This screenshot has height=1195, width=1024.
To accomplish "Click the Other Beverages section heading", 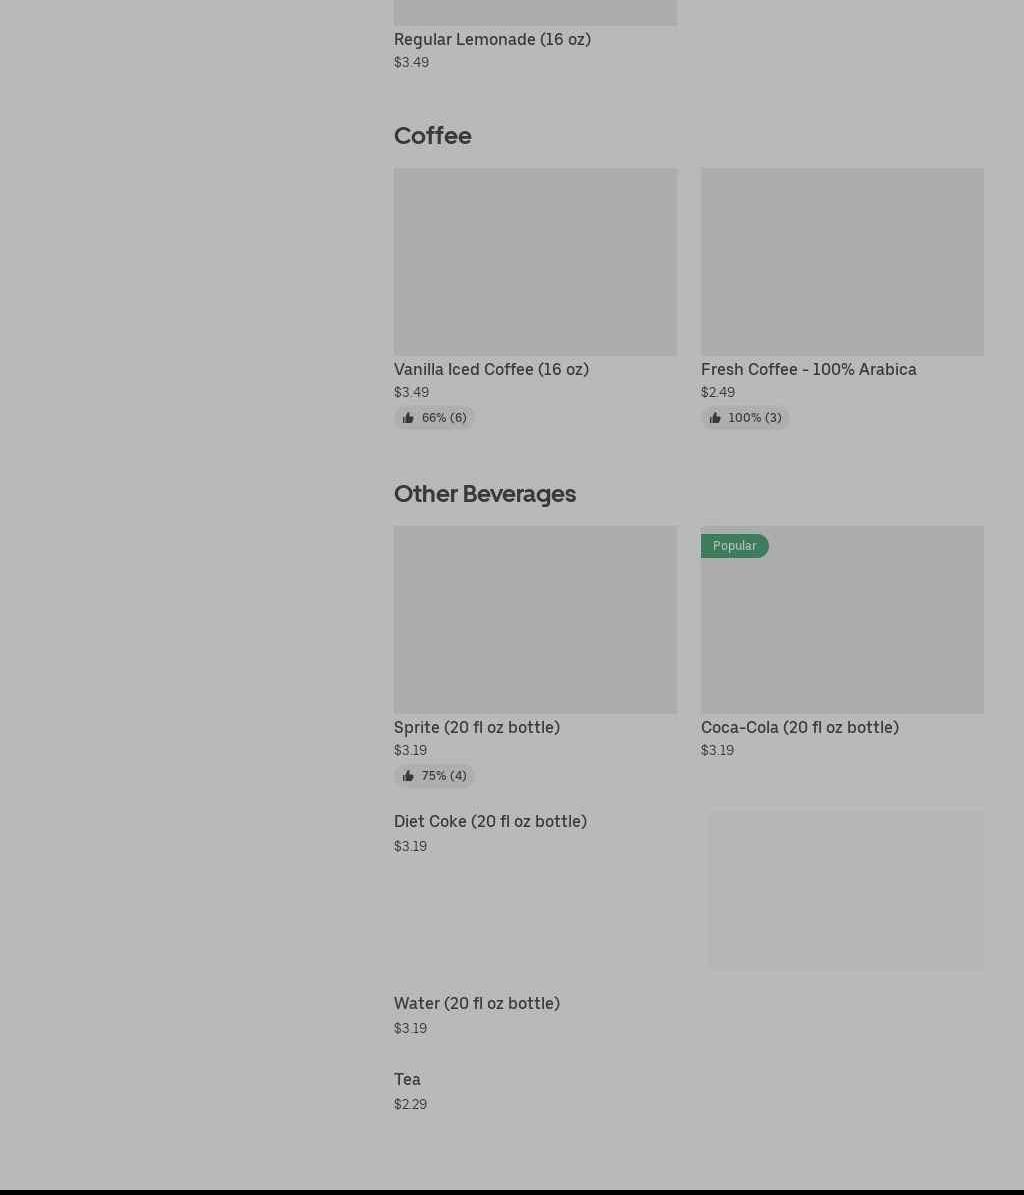I will [484, 493].
